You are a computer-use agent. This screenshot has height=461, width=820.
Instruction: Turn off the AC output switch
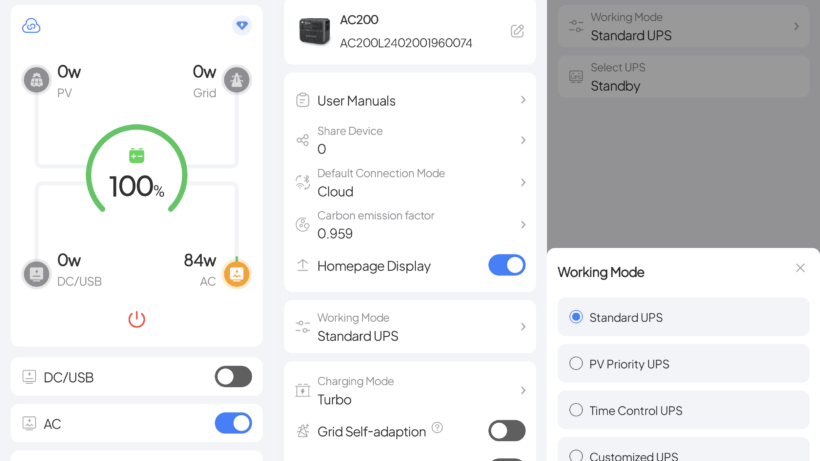[x=233, y=423]
